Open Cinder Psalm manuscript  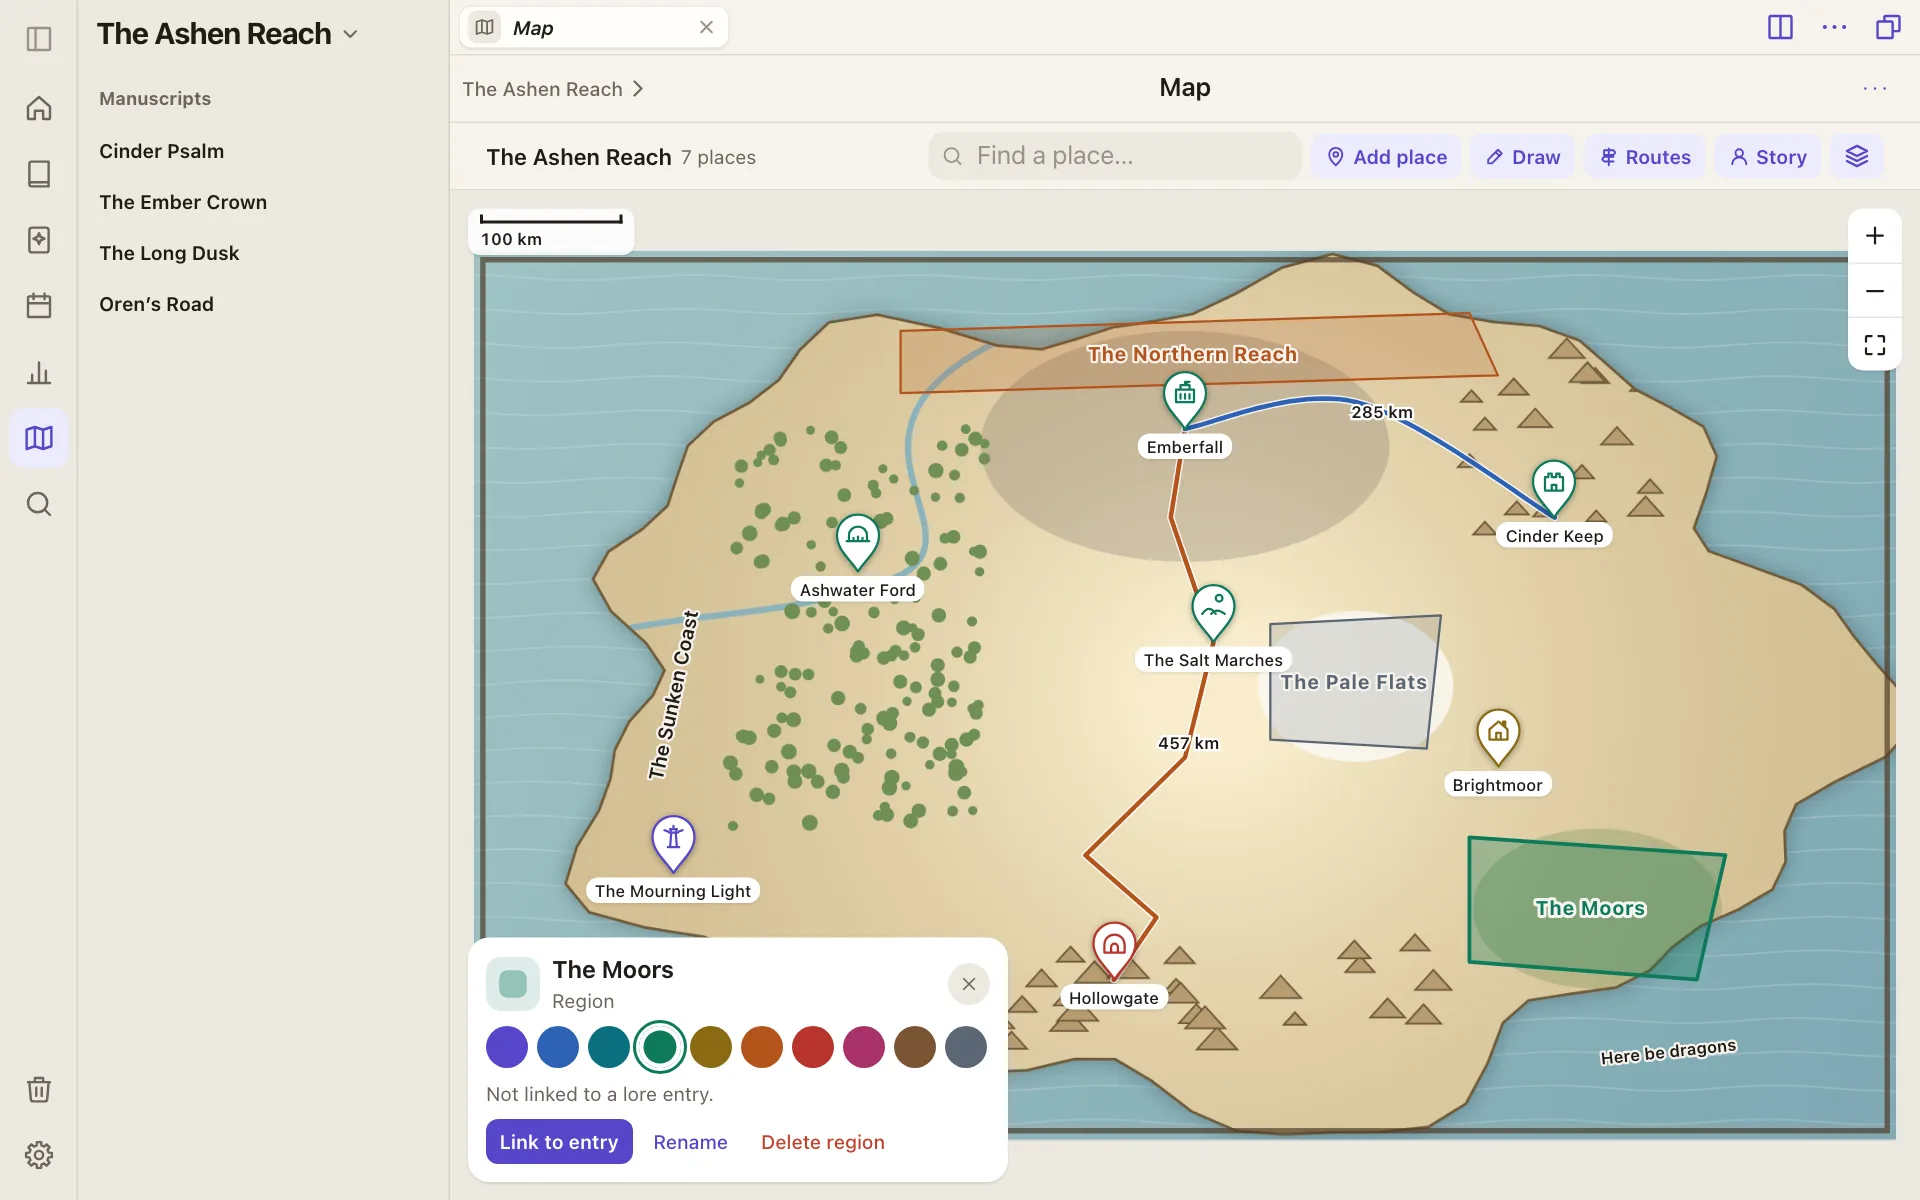(161, 151)
